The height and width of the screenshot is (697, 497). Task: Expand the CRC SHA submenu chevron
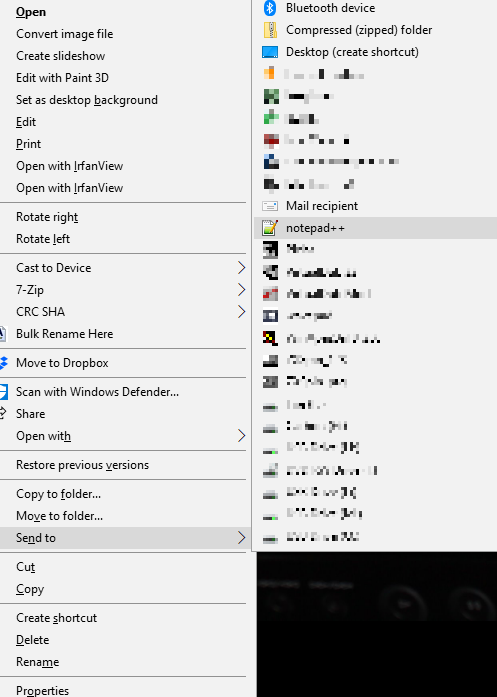click(x=241, y=312)
